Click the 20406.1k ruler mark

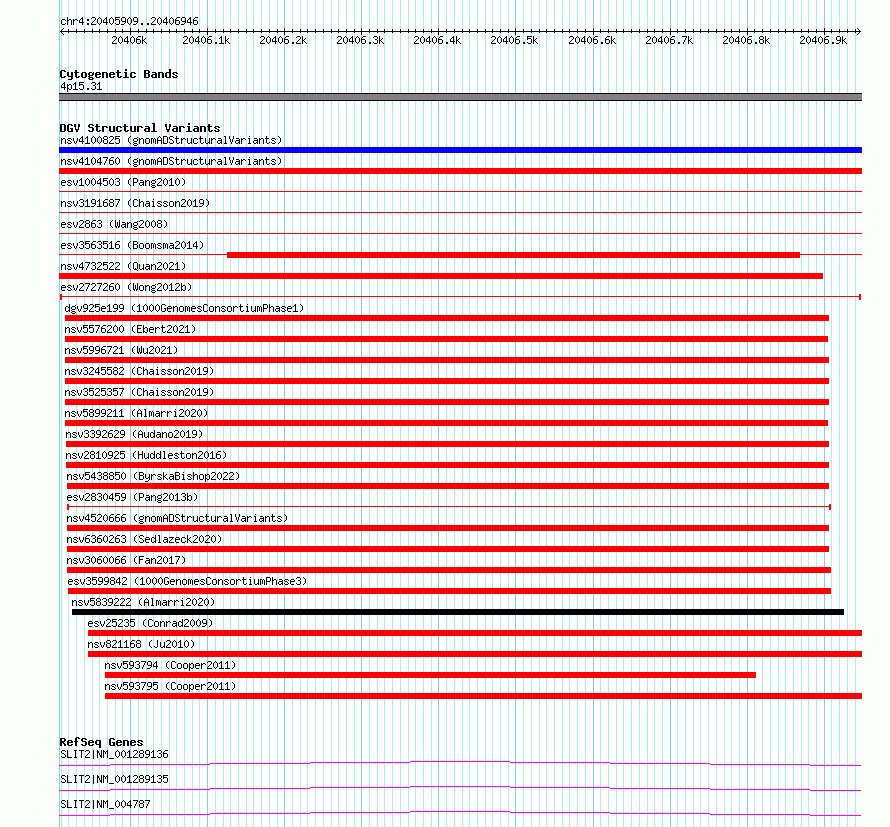click(x=206, y=40)
